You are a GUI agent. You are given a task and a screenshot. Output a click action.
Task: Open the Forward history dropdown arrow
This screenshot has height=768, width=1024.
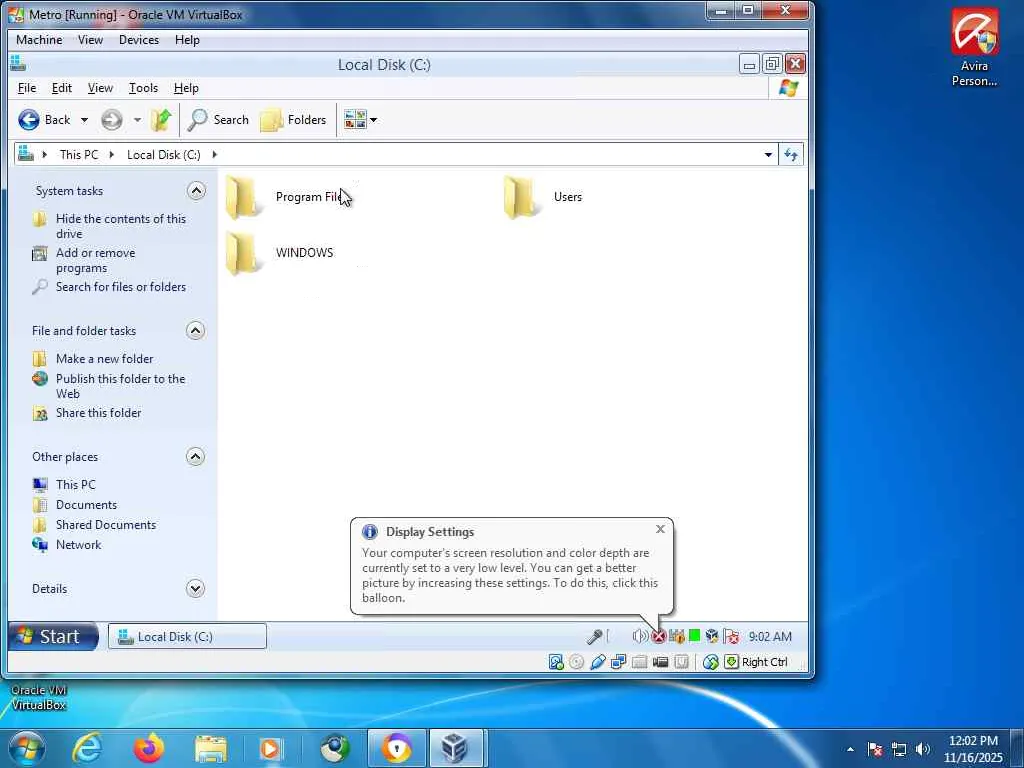[x=137, y=120]
